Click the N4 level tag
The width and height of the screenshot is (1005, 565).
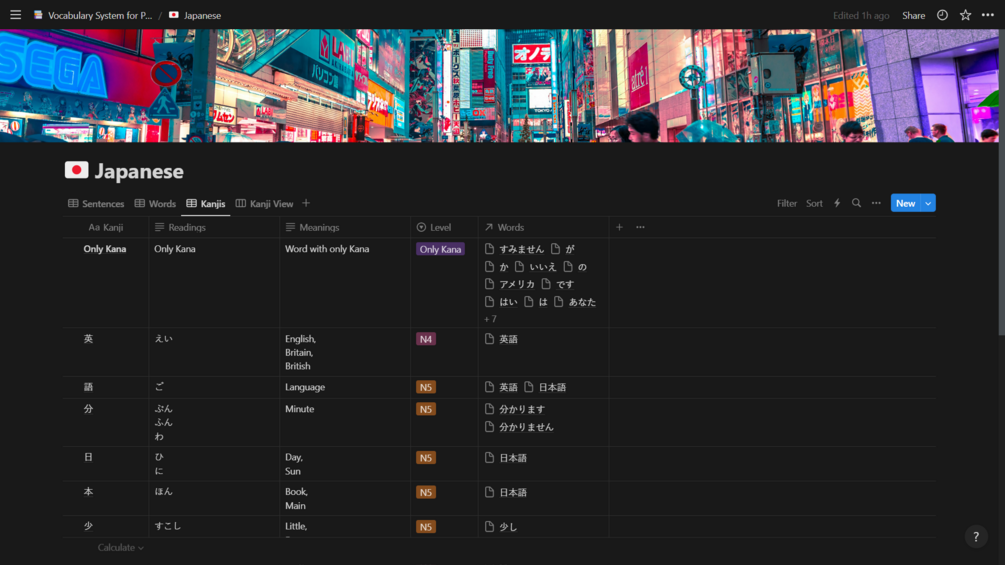tap(426, 339)
